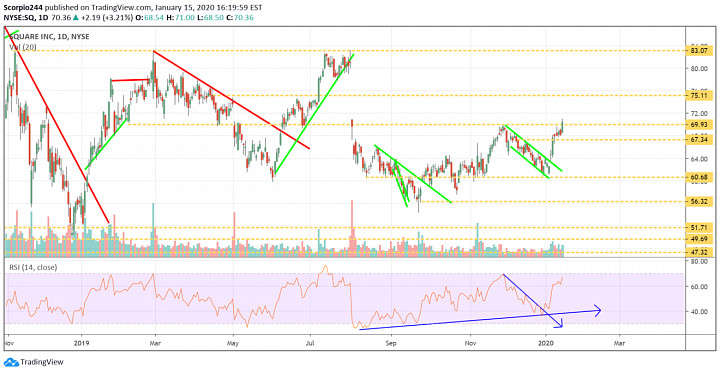This screenshot has height=373, width=720.
Task: Click the NYSE:SQ symbol text
Action: [x=19, y=17]
